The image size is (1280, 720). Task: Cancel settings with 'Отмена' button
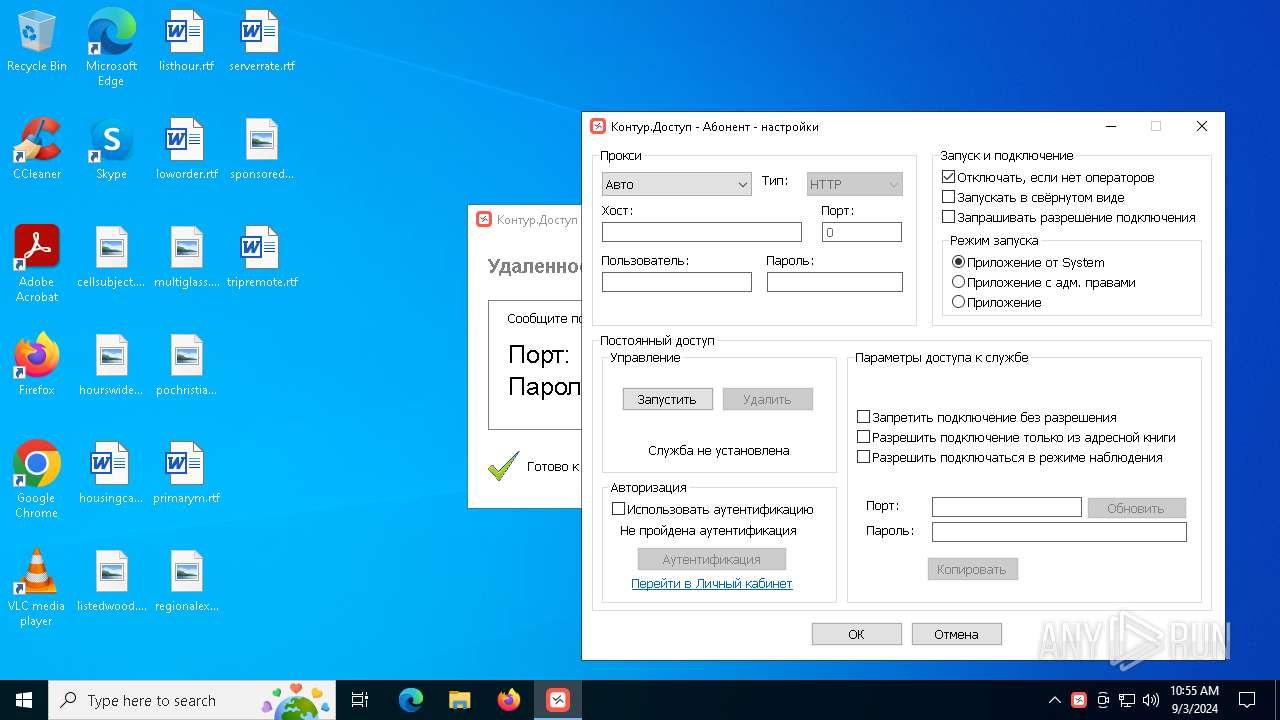(956, 634)
